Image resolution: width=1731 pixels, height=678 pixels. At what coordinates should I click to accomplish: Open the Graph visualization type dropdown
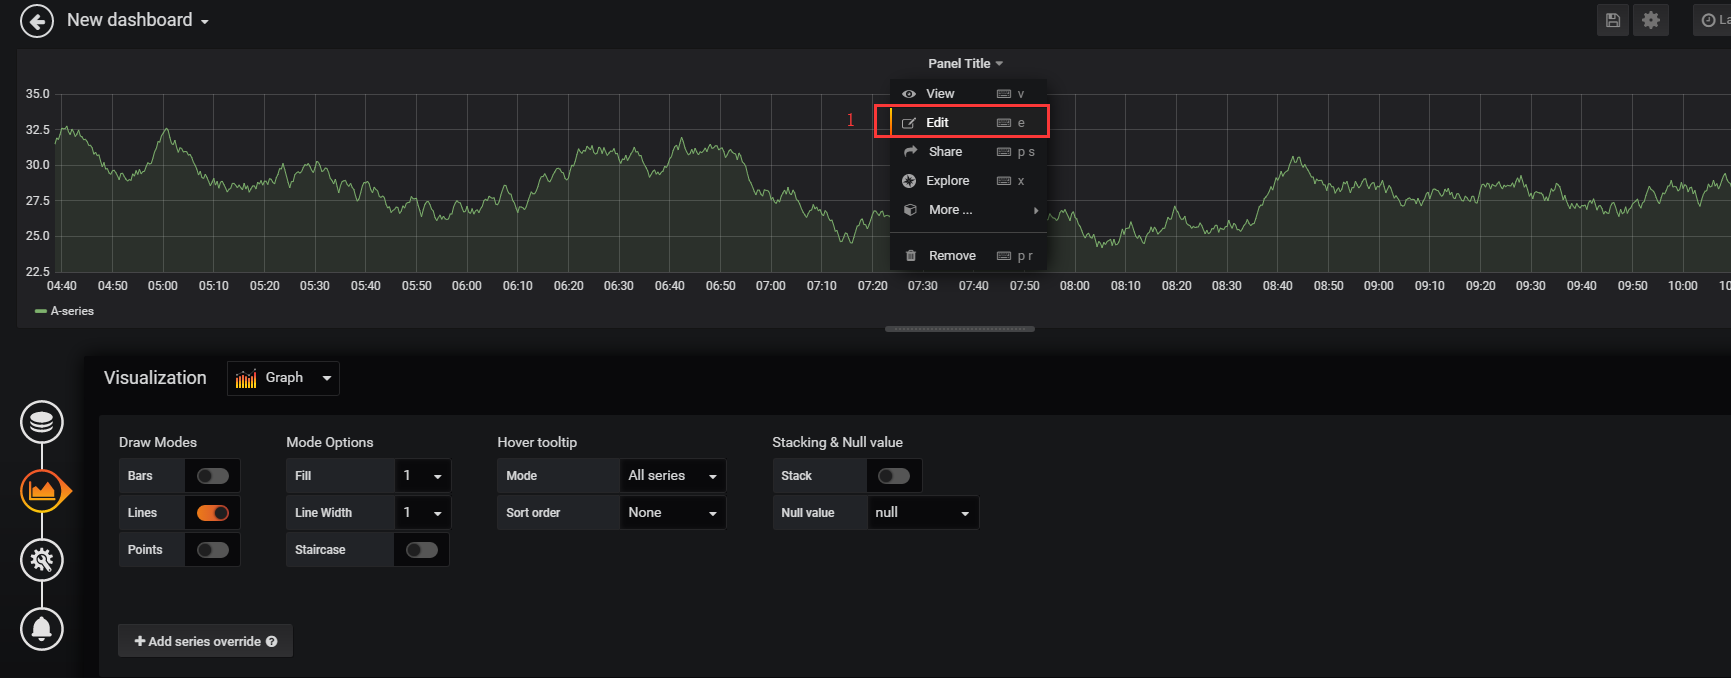coord(283,378)
